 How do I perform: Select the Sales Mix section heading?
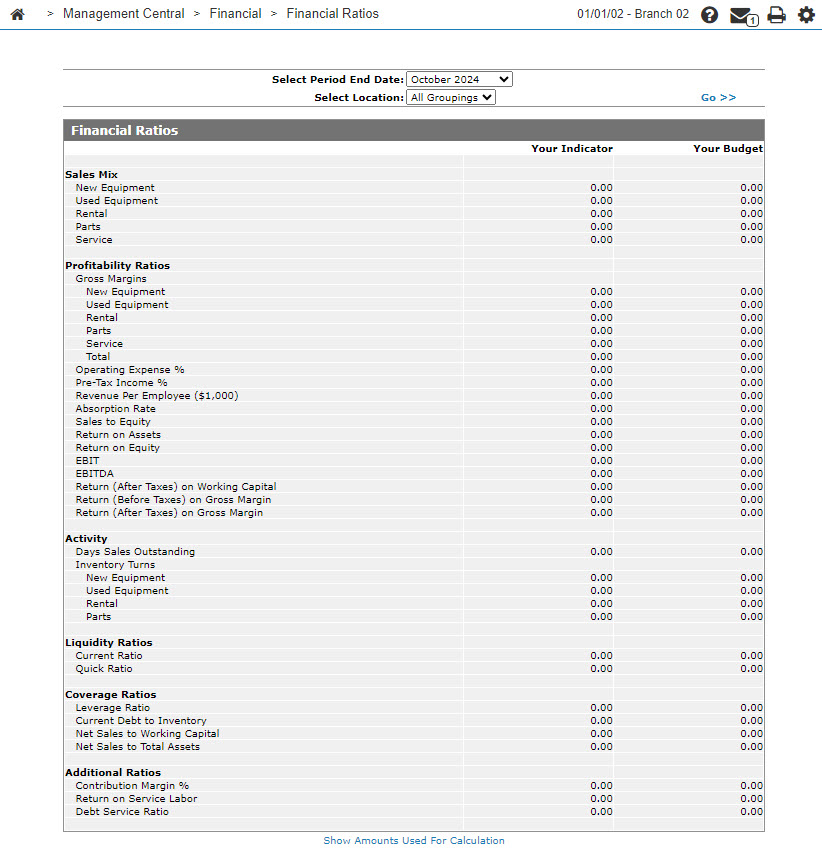(91, 174)
